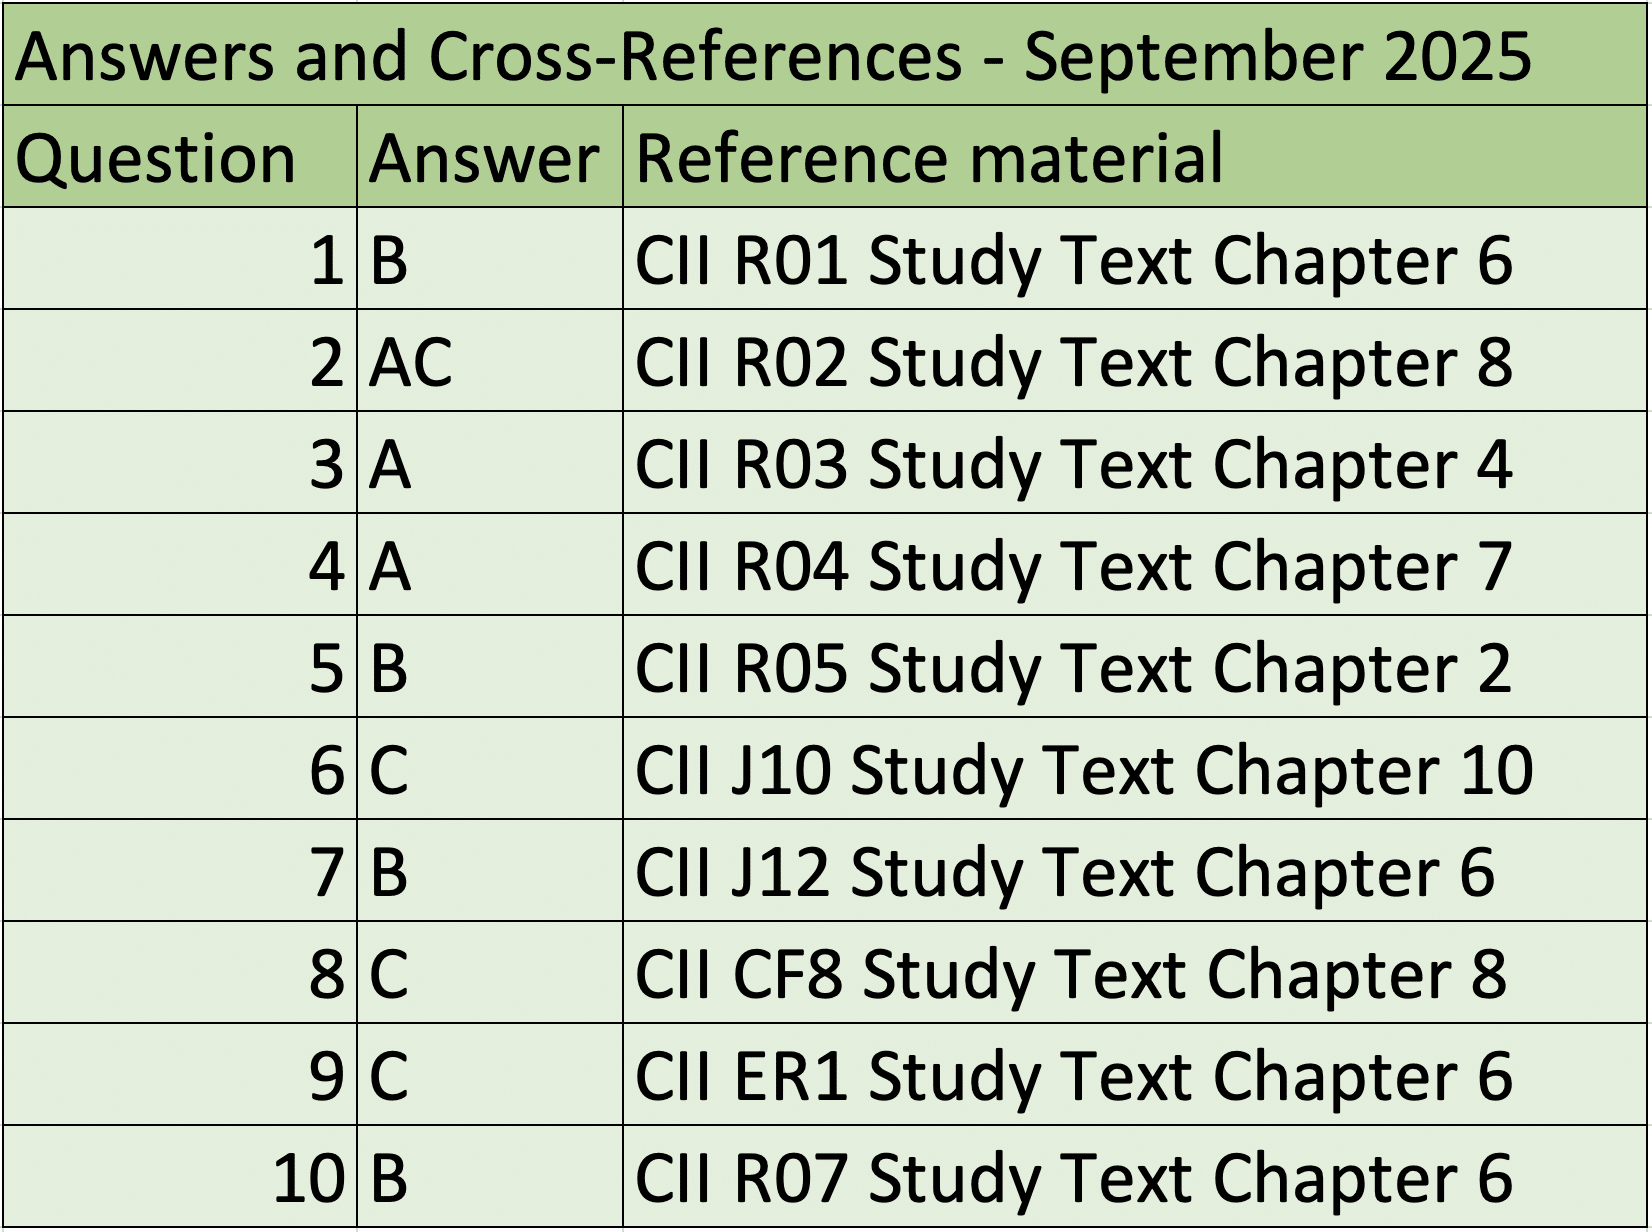Select the question number 10 cell
This screenshot has width=1652, height=1232.
pos(180,1178)
